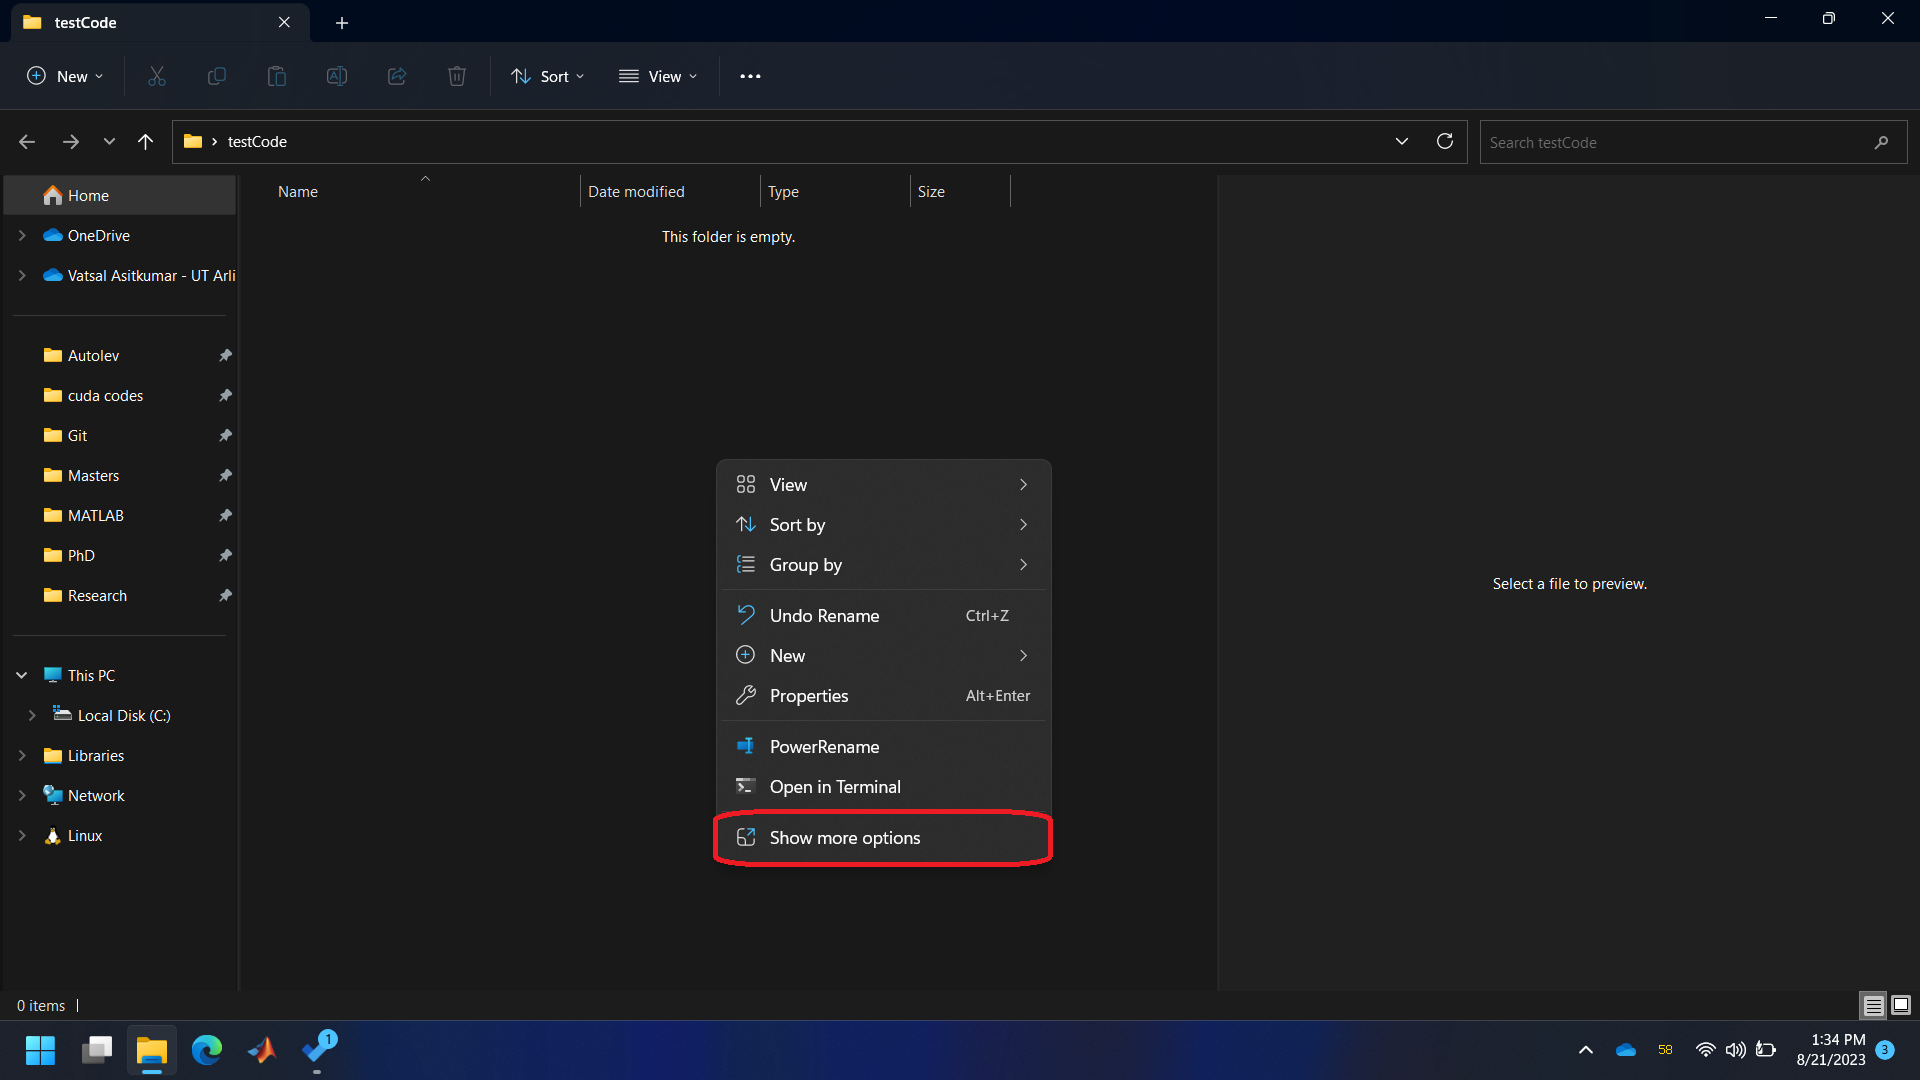Click the Delete trash icon in toolbar

[x=457, y=76]
